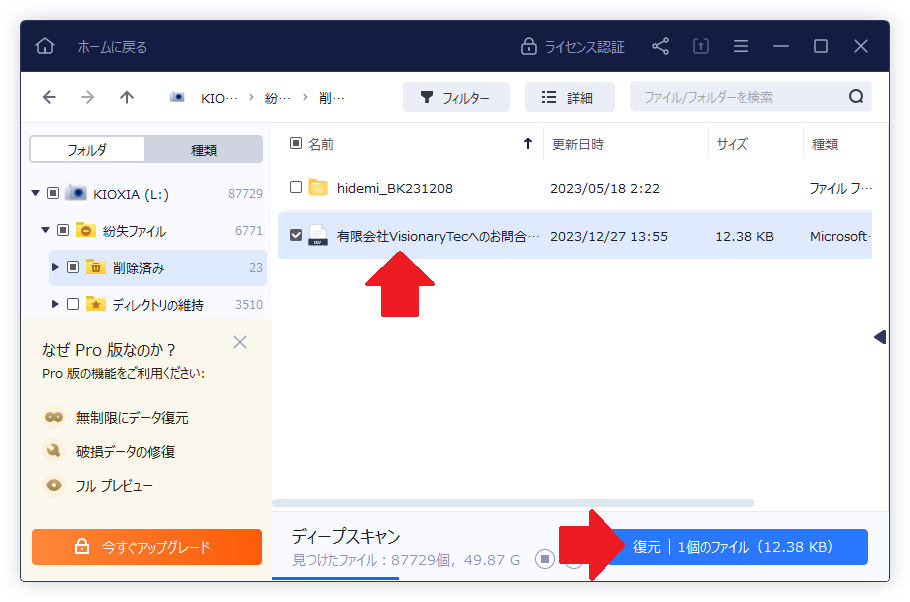Uncheck the 有限会社VisionaryTec file checkbox

(296, 236)
